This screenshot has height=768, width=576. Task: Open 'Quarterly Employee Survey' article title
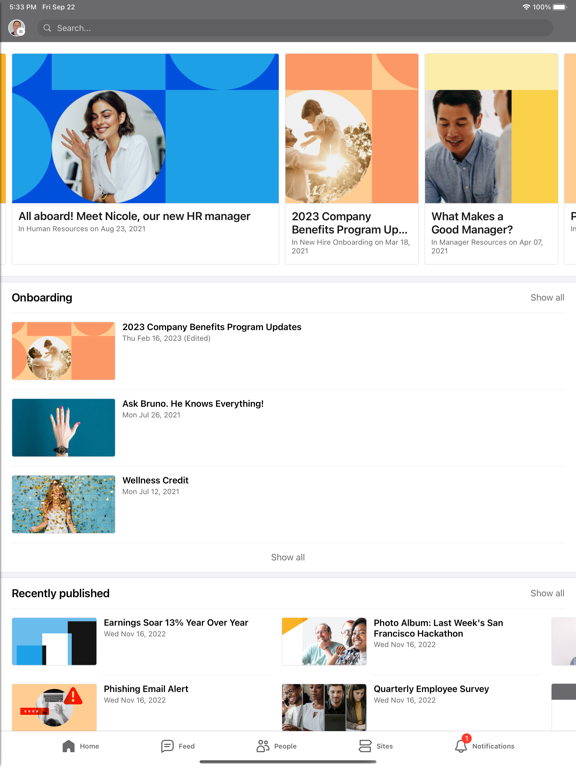pos(432,689)
